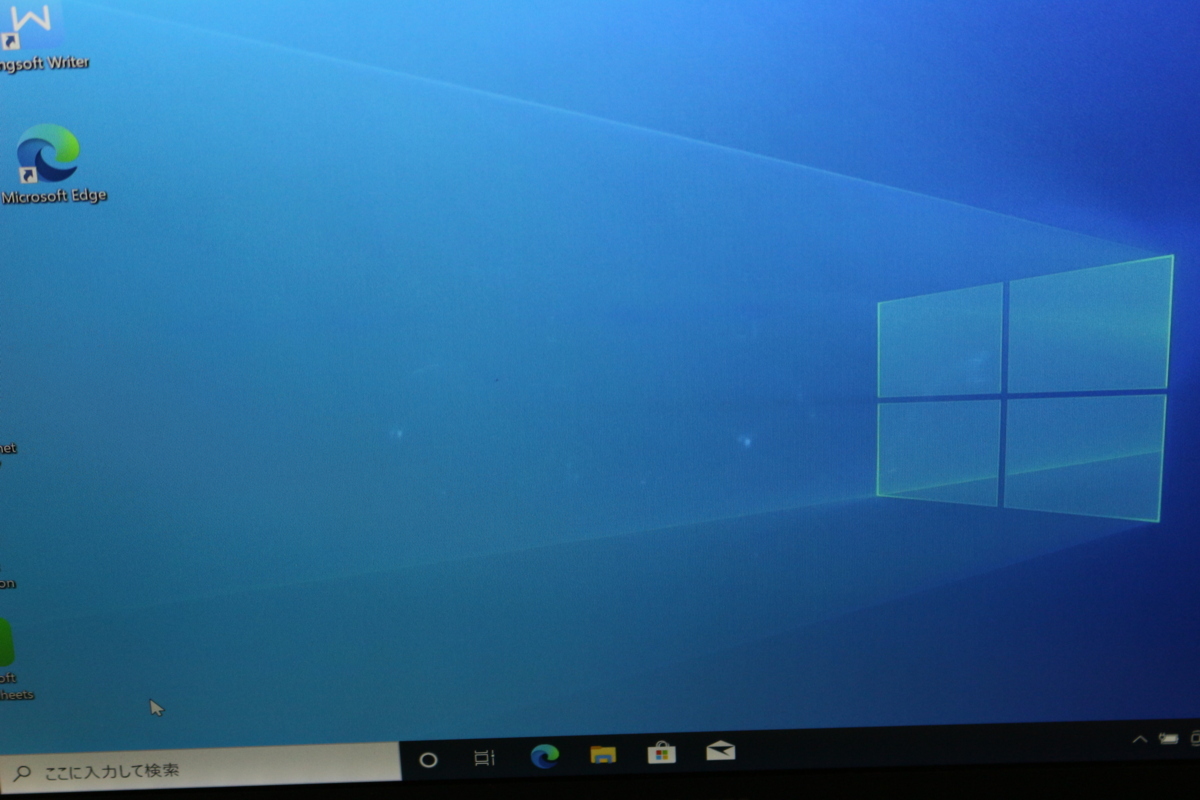Click the taskbar search box ここに入力して検索
The width and height of the screenshot is (1200, 800).
(x=200, y=766)
